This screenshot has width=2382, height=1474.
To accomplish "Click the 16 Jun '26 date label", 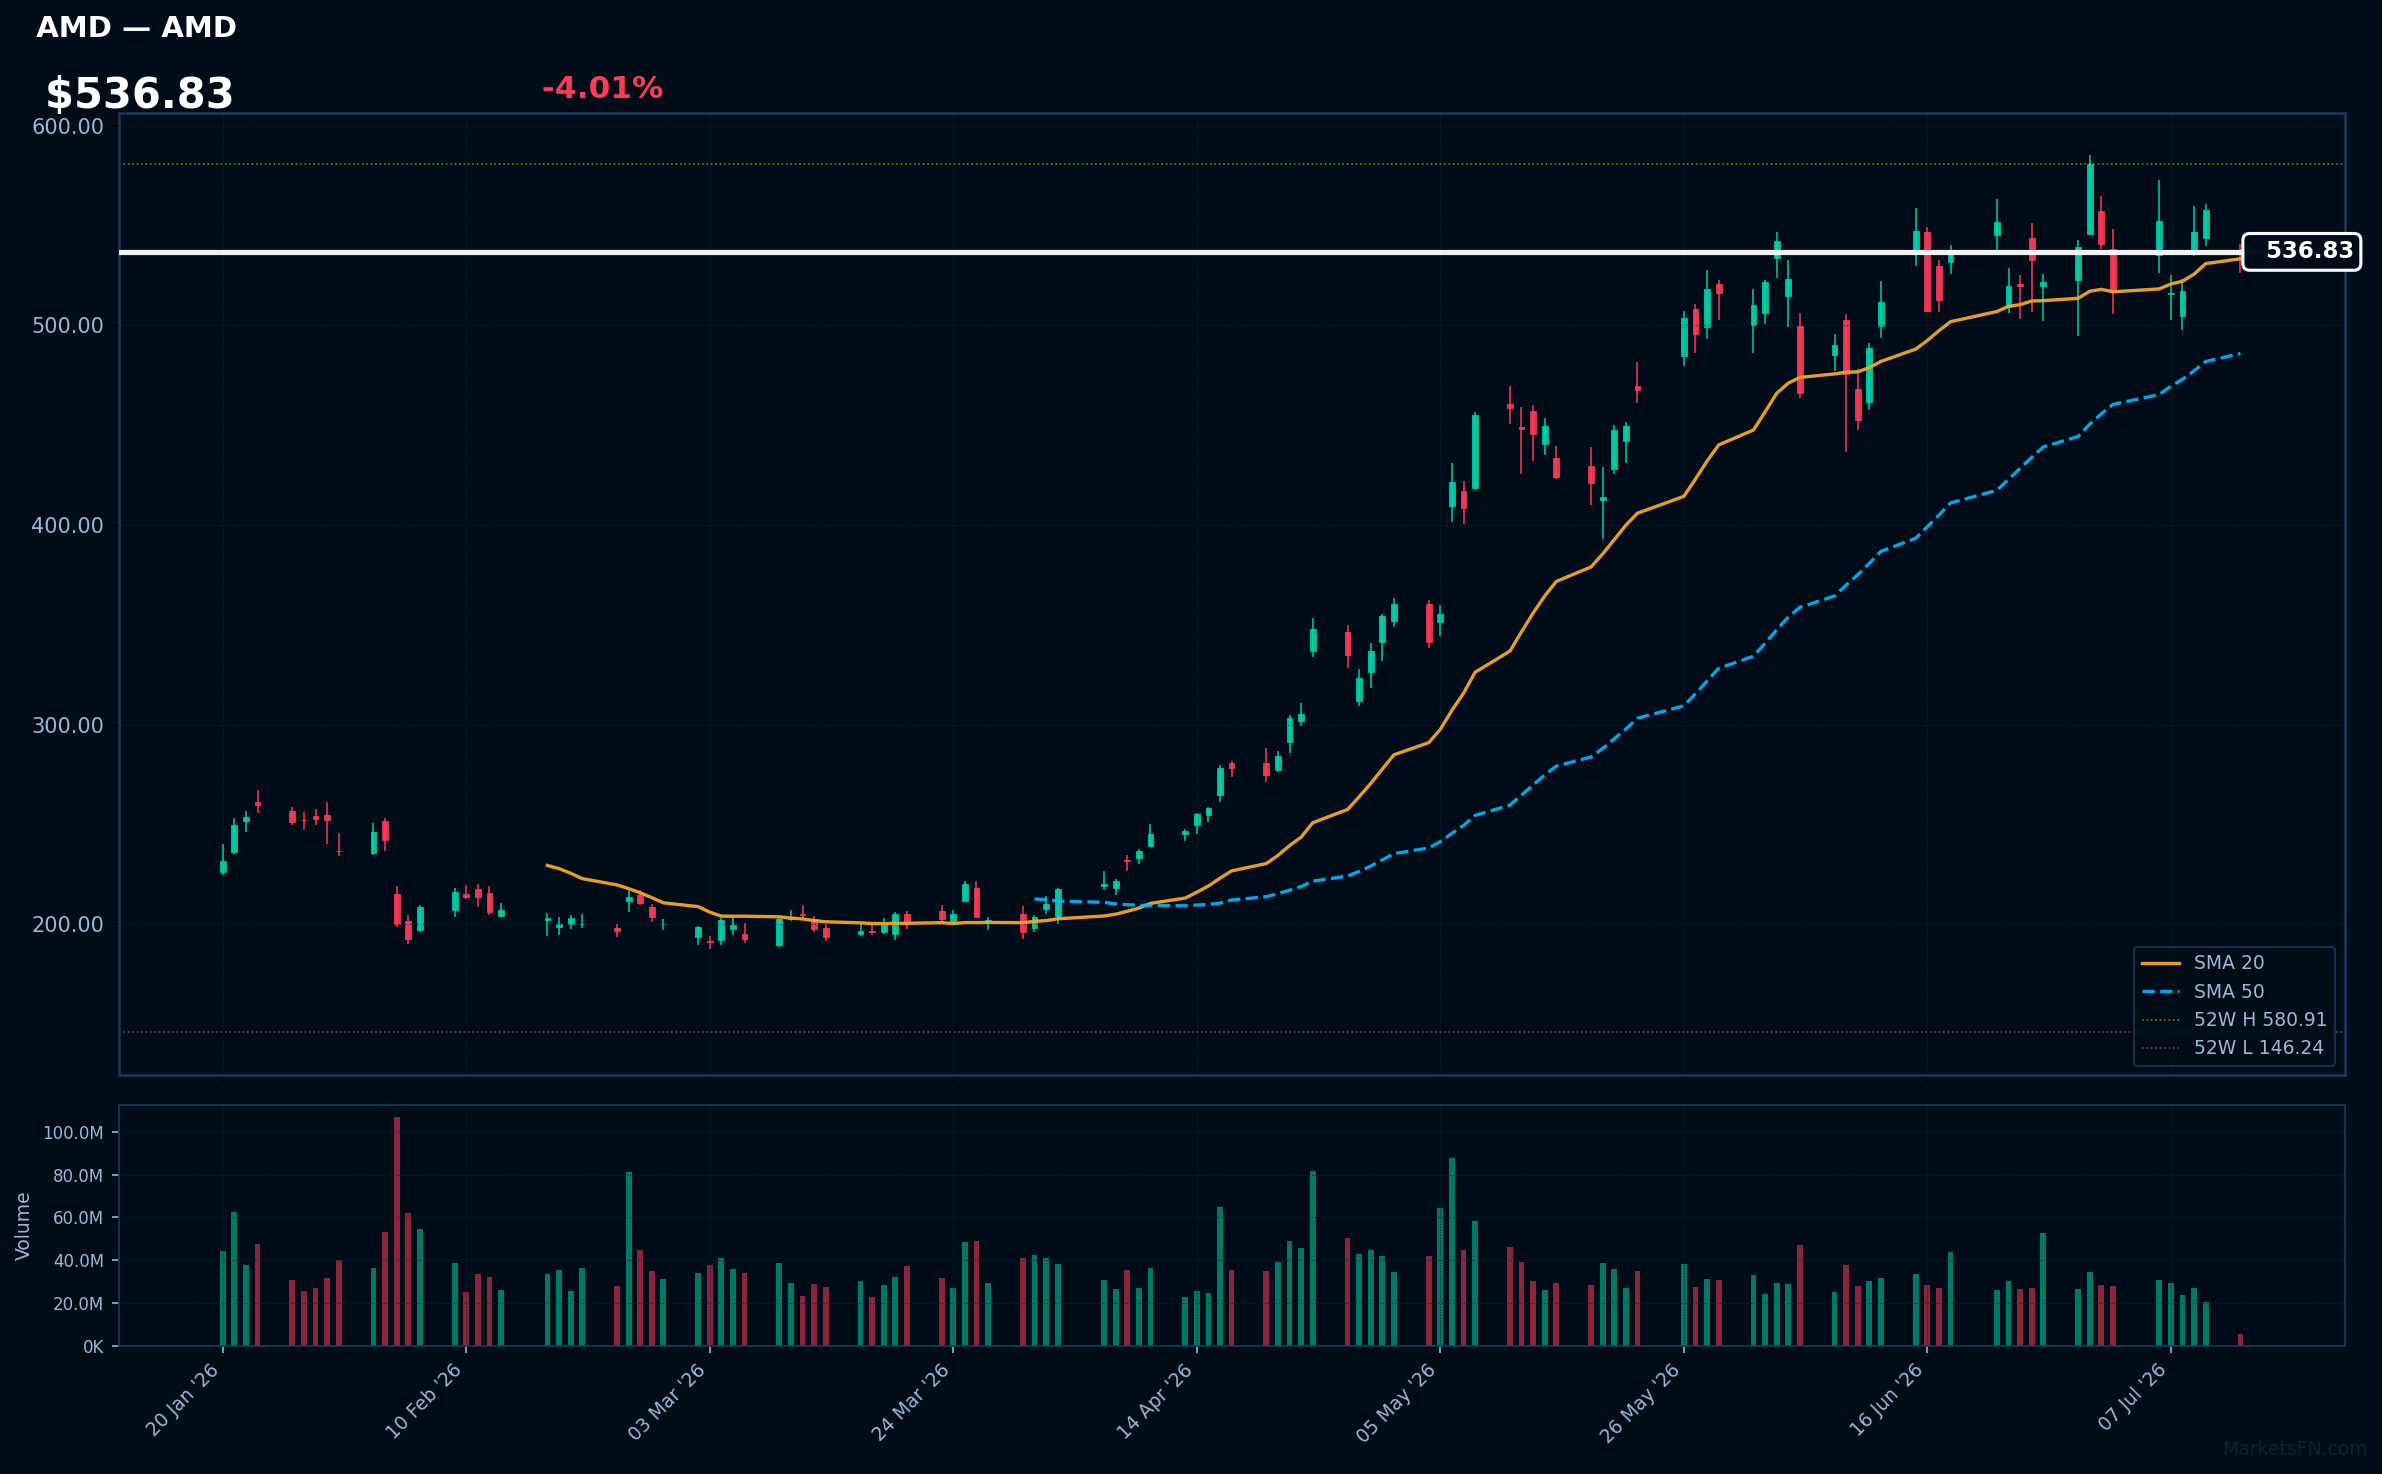I will coord(1886,1400).
